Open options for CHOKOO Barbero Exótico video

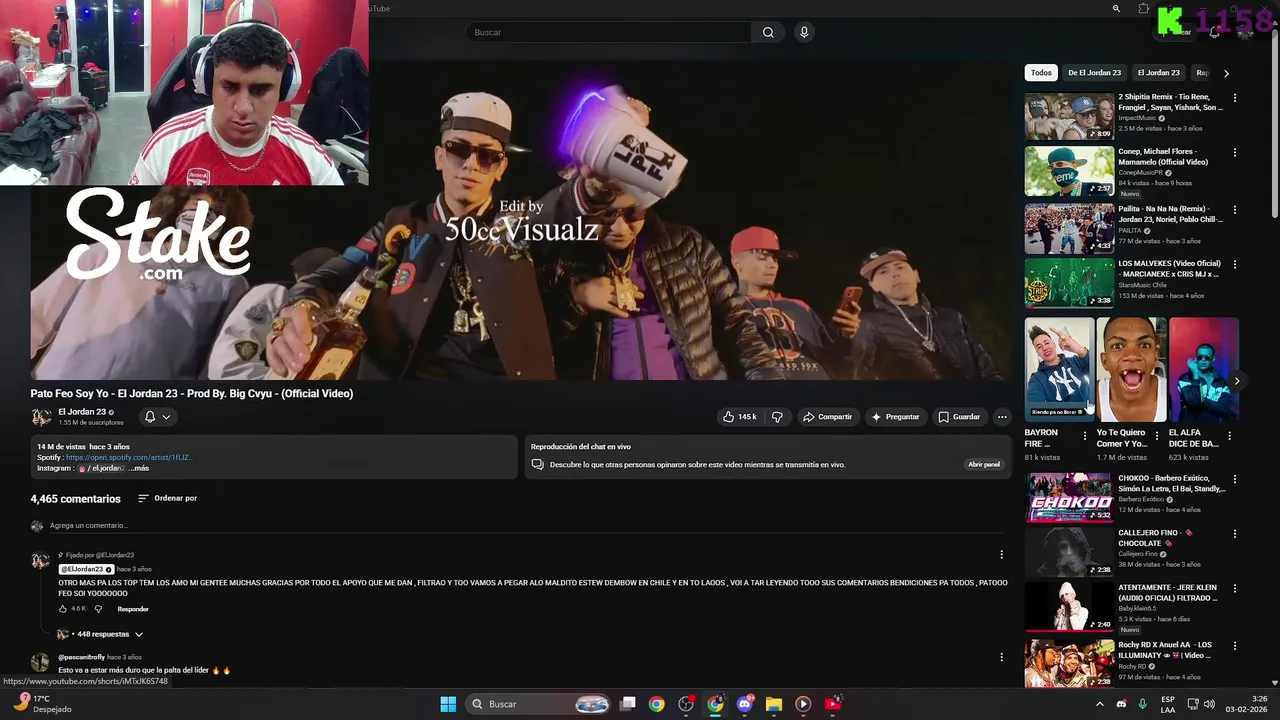(1235, 479)
